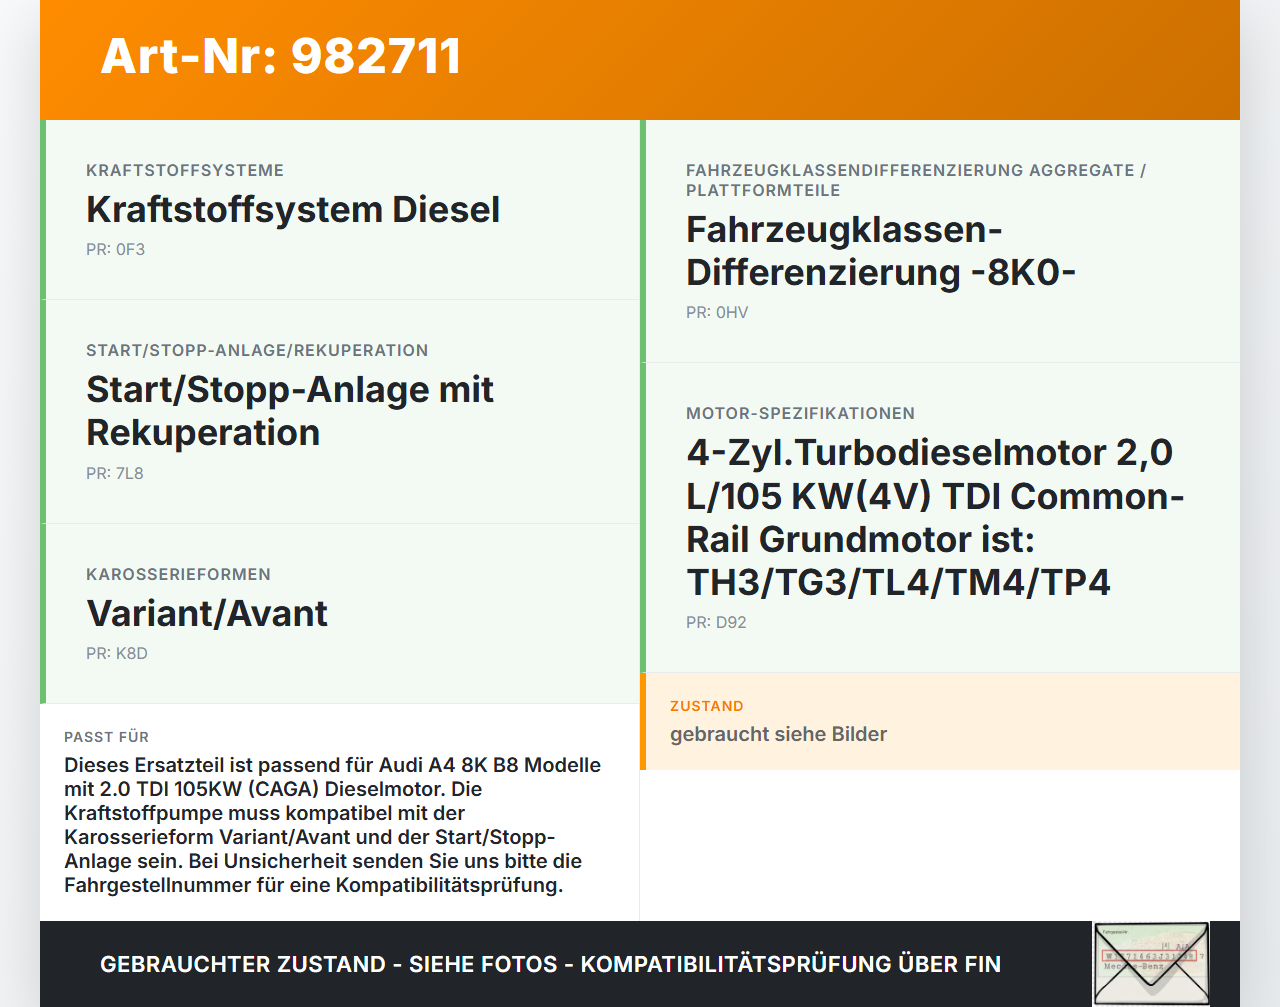Toggle the PR: K8D label

tap(116, 652)
